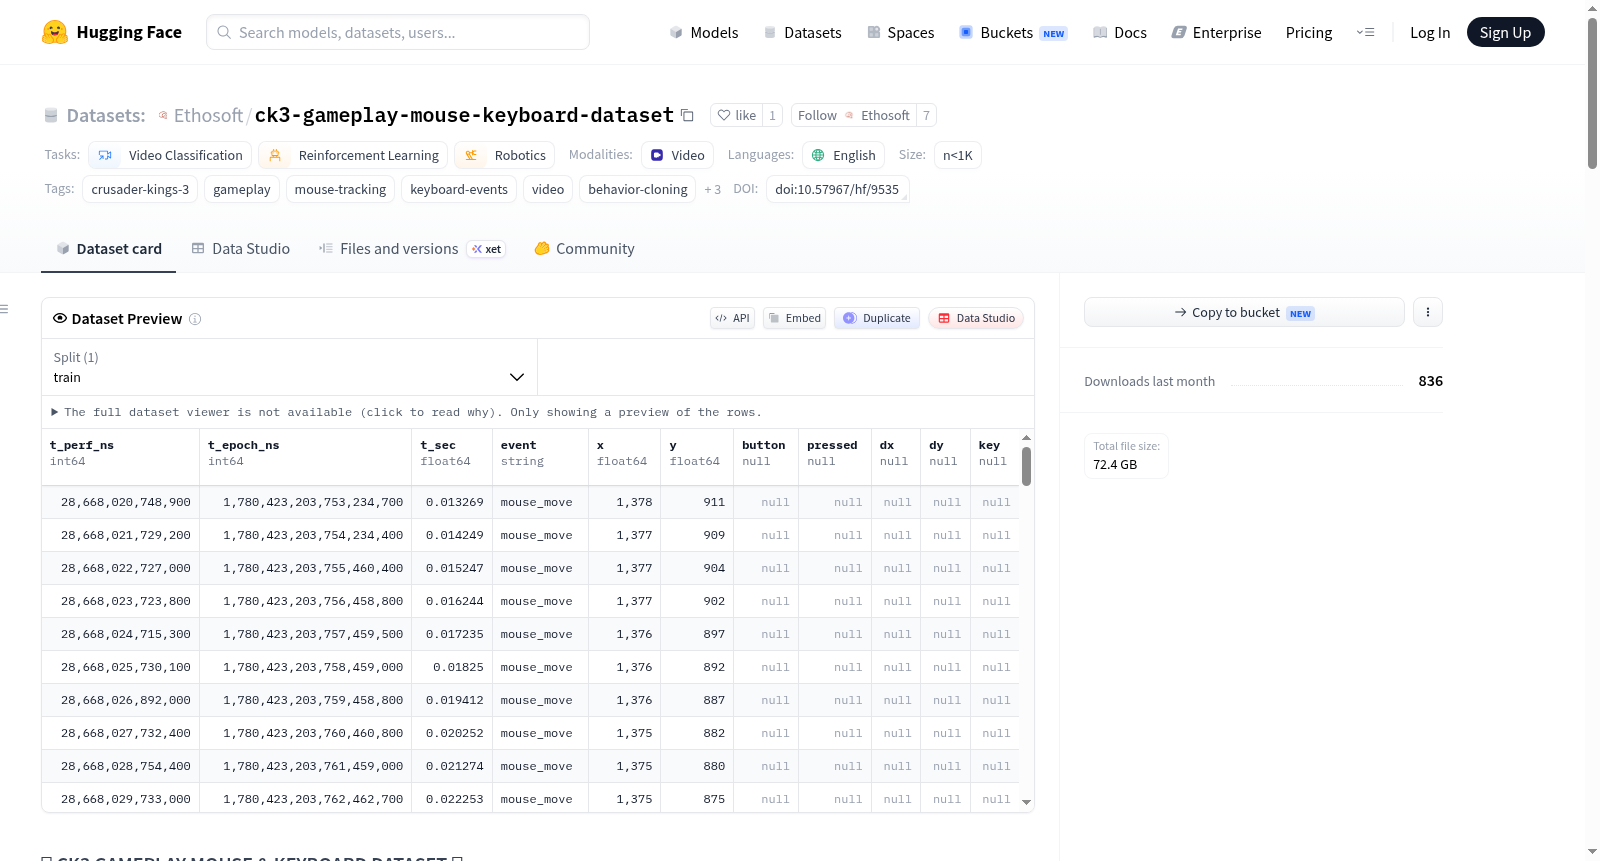
Task: Click the Reinforcement Learning task tag
Action: pos(353,155)
